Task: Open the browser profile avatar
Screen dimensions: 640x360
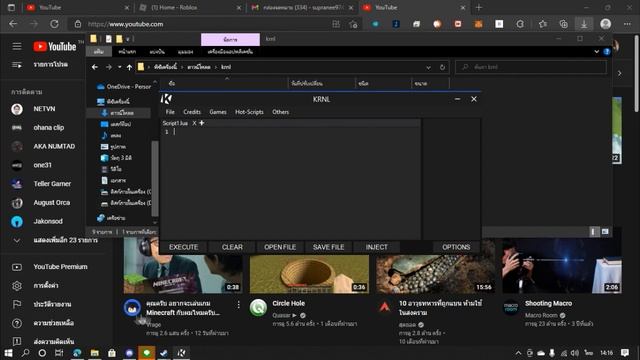Action: coord(605,24)
